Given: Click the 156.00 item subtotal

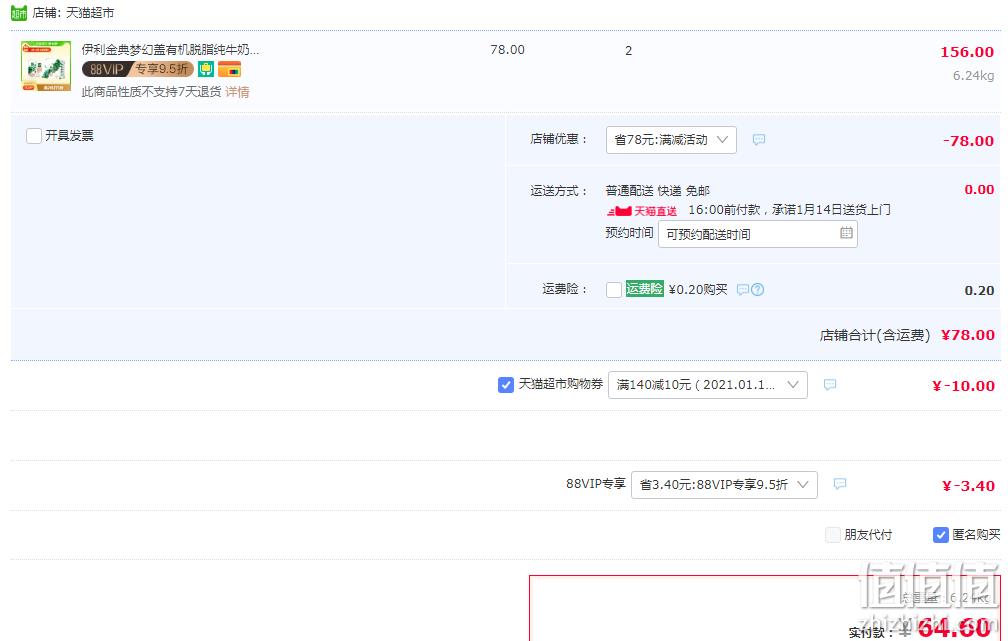Looking at the screenshot, I should coord(967,52).
